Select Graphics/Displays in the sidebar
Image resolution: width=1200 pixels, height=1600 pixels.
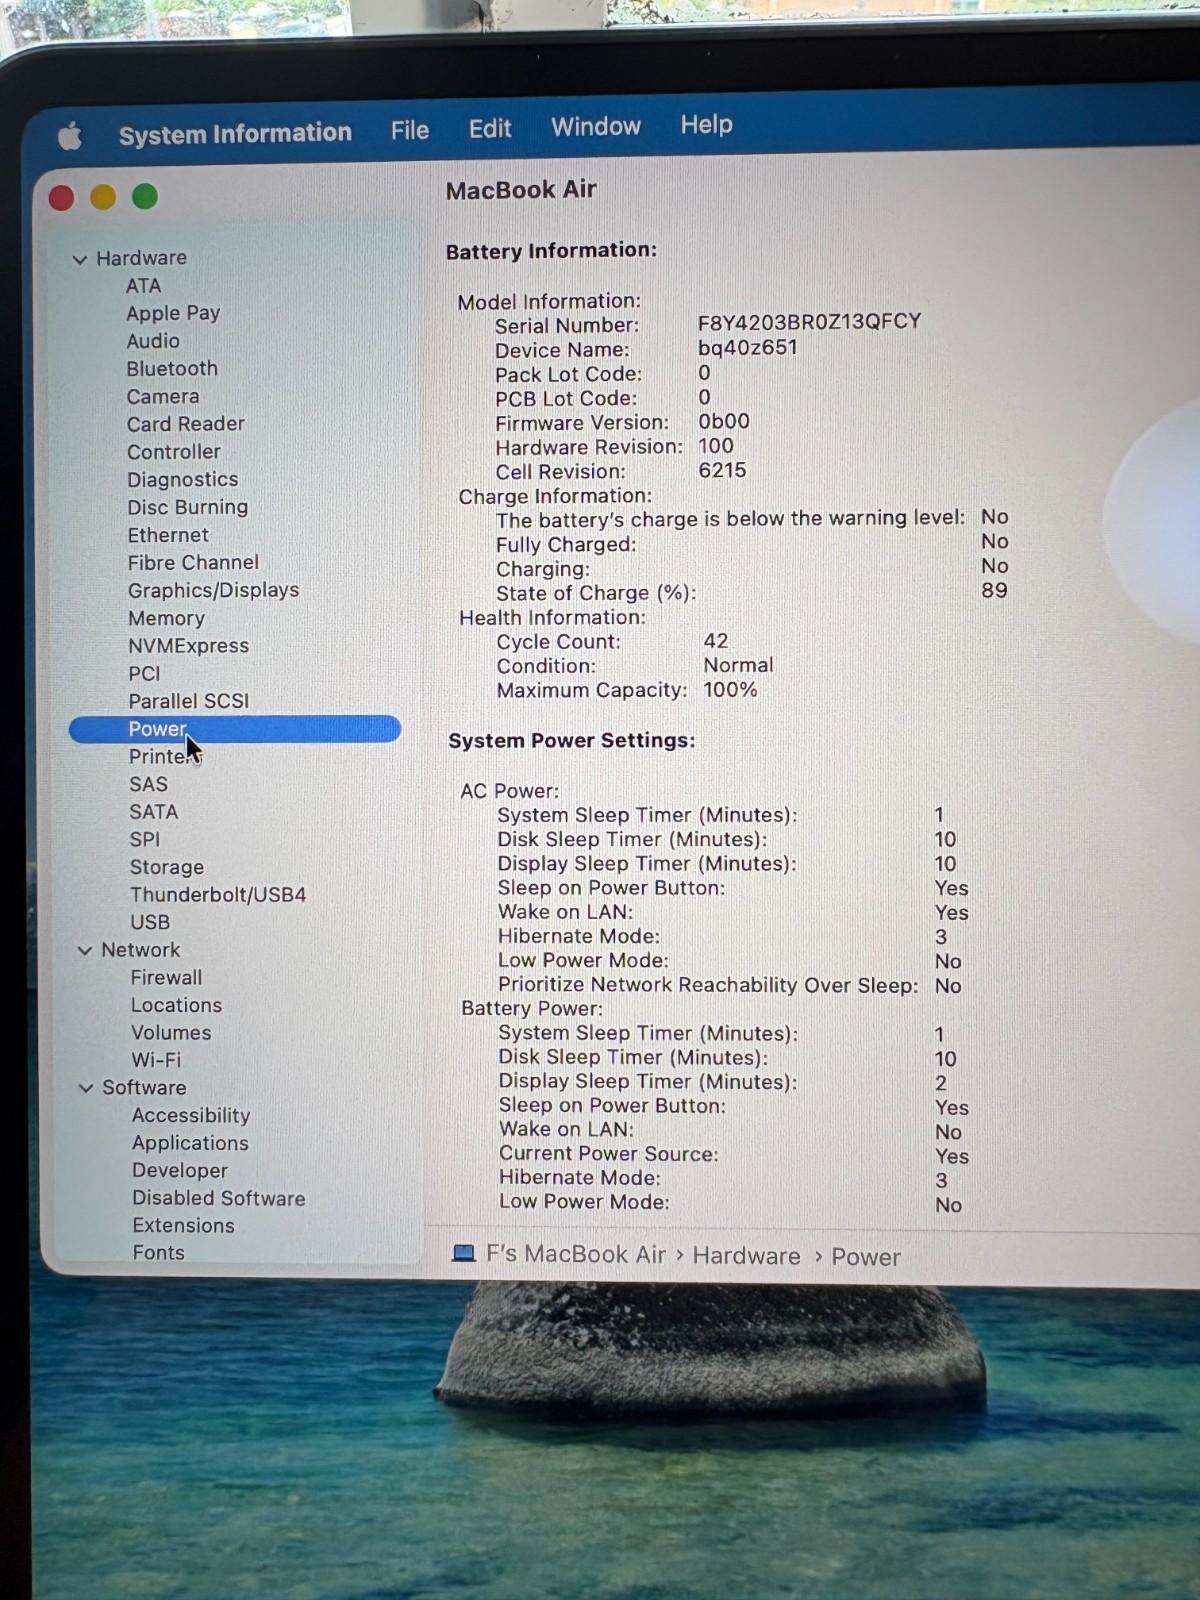pyautogui.click(x=214, y=590)
